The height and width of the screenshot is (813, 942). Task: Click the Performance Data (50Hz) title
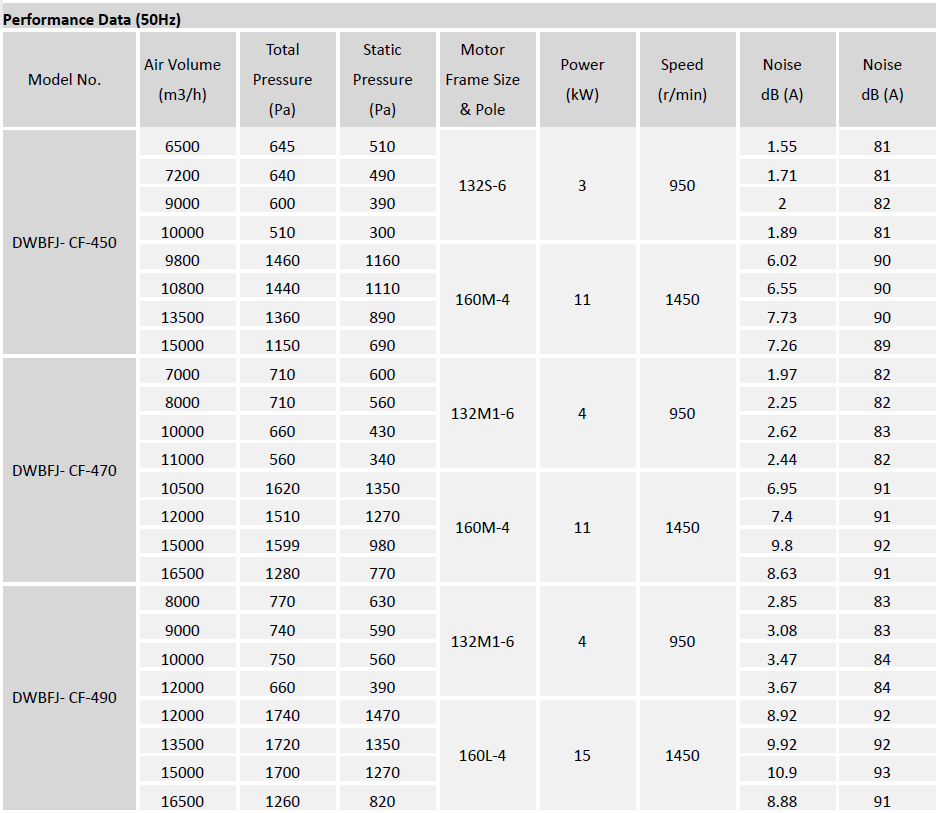pyautogui.click(x=92, y=19)
